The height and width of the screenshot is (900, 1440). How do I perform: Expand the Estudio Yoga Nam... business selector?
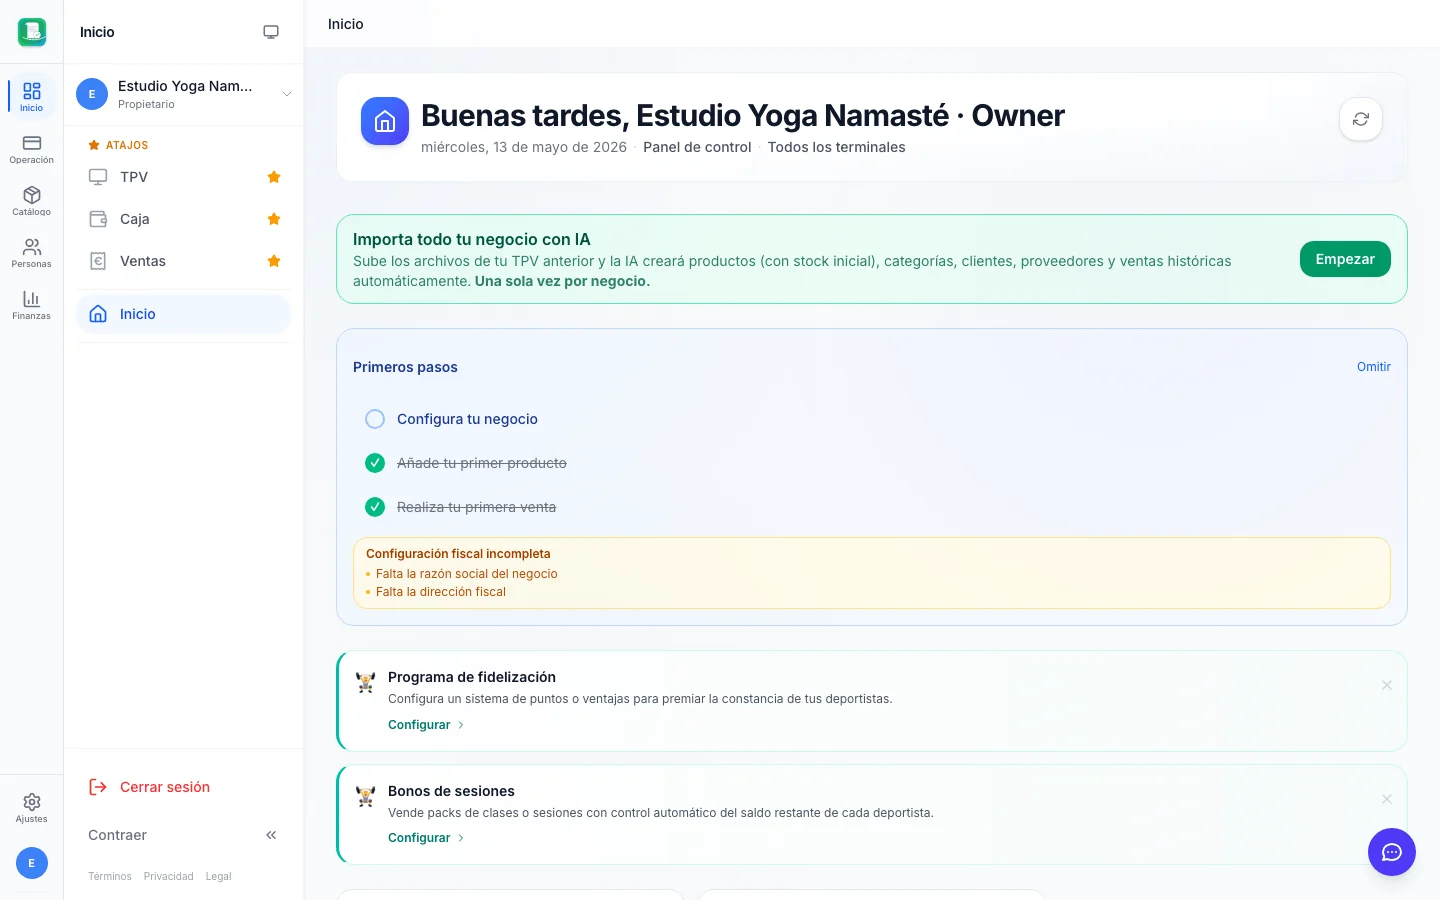point(184,94)
